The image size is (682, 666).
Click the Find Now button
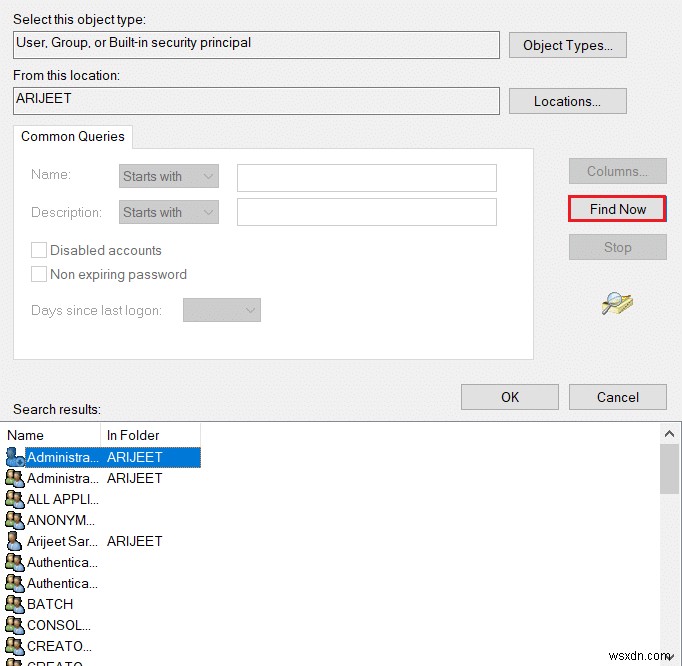pyautogui.click(x=618, y=209)
